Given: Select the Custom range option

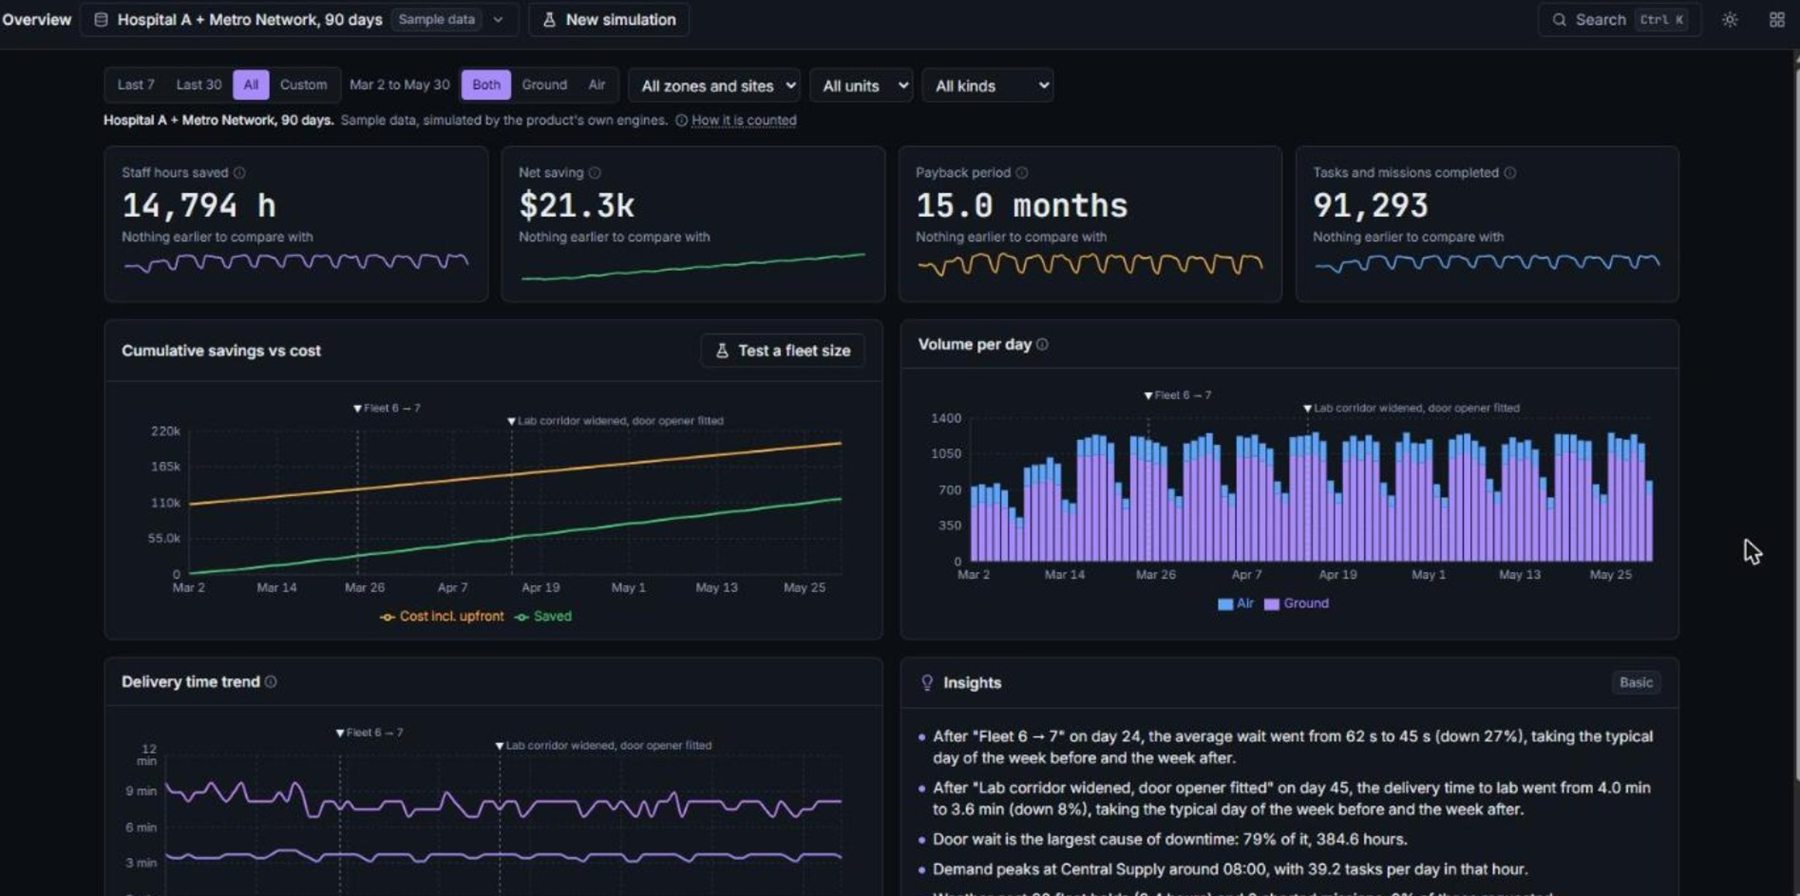Looking at the screenshot, I should tap(303, 85).
